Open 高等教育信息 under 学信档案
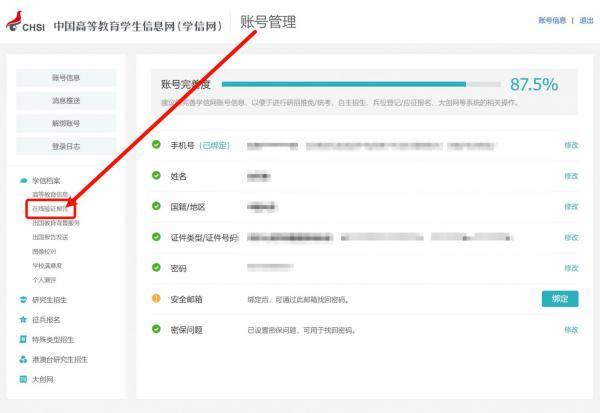Viewport: 600px width, 413px height. (x=50, y=194)
